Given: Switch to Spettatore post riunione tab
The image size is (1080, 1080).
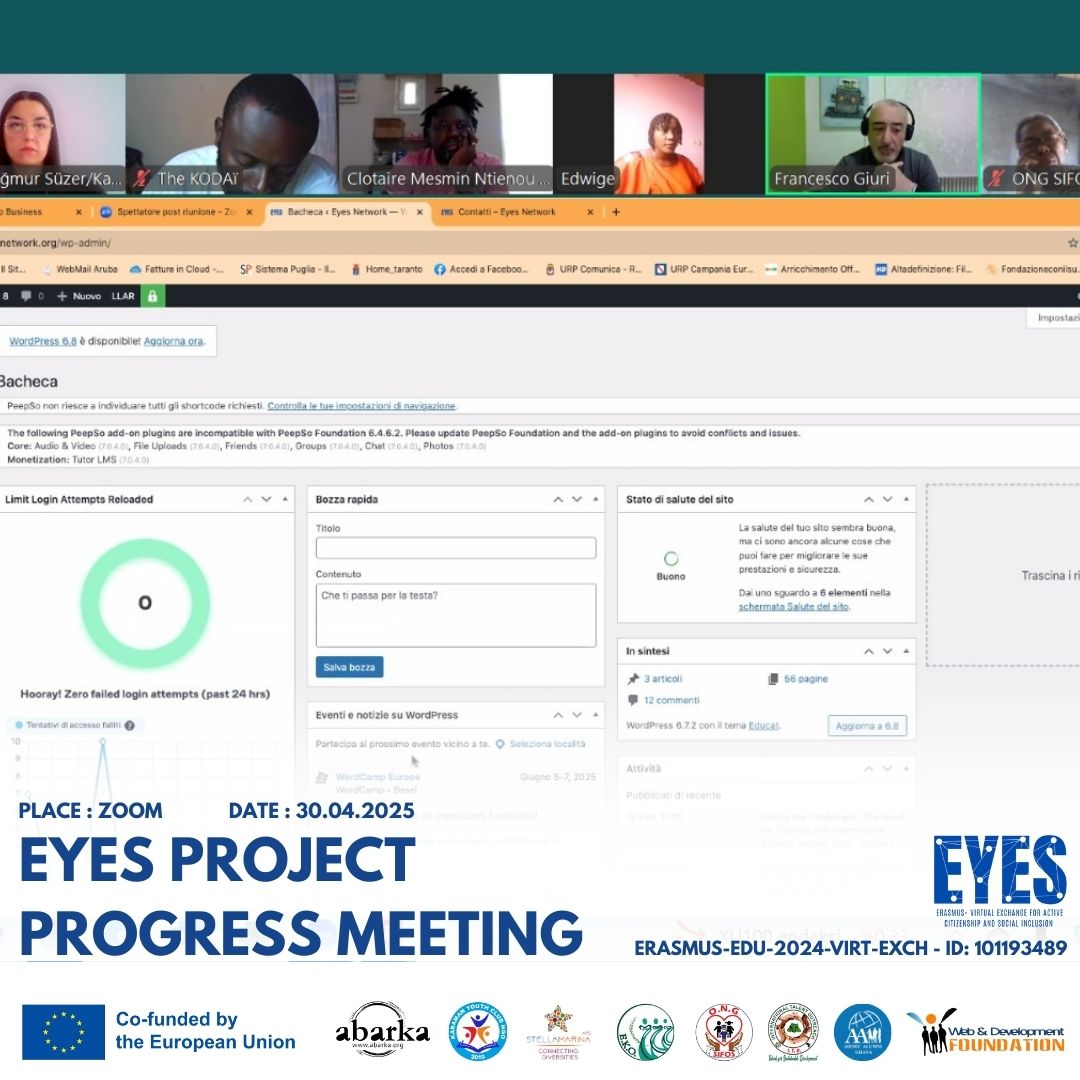Looking at the screenshot, I should pos(177,212).
